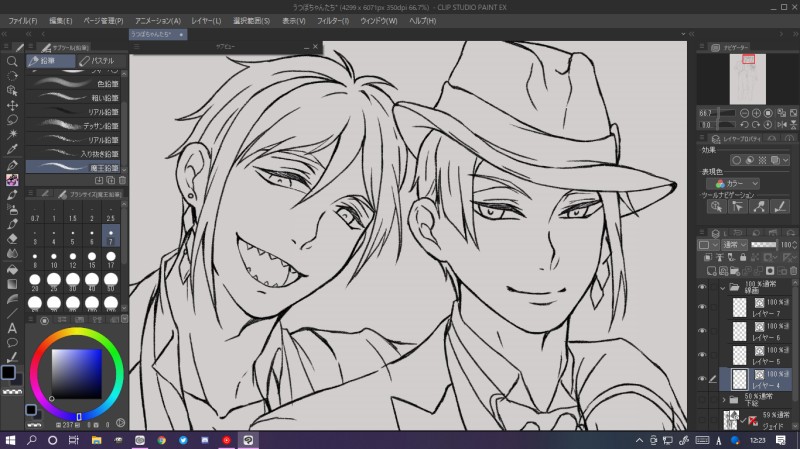This screenshot has width=800, height=449.
Task: Click the Auto select magic wand tool
Action: [x=12, y=134]
